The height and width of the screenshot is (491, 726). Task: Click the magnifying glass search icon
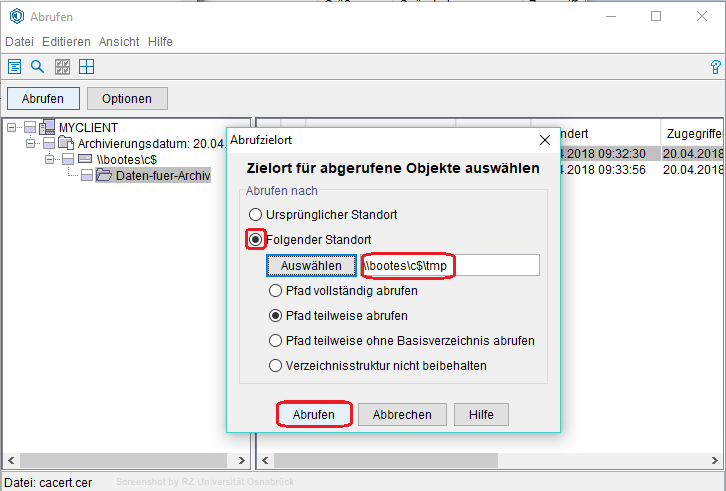[x=38, y=67]
